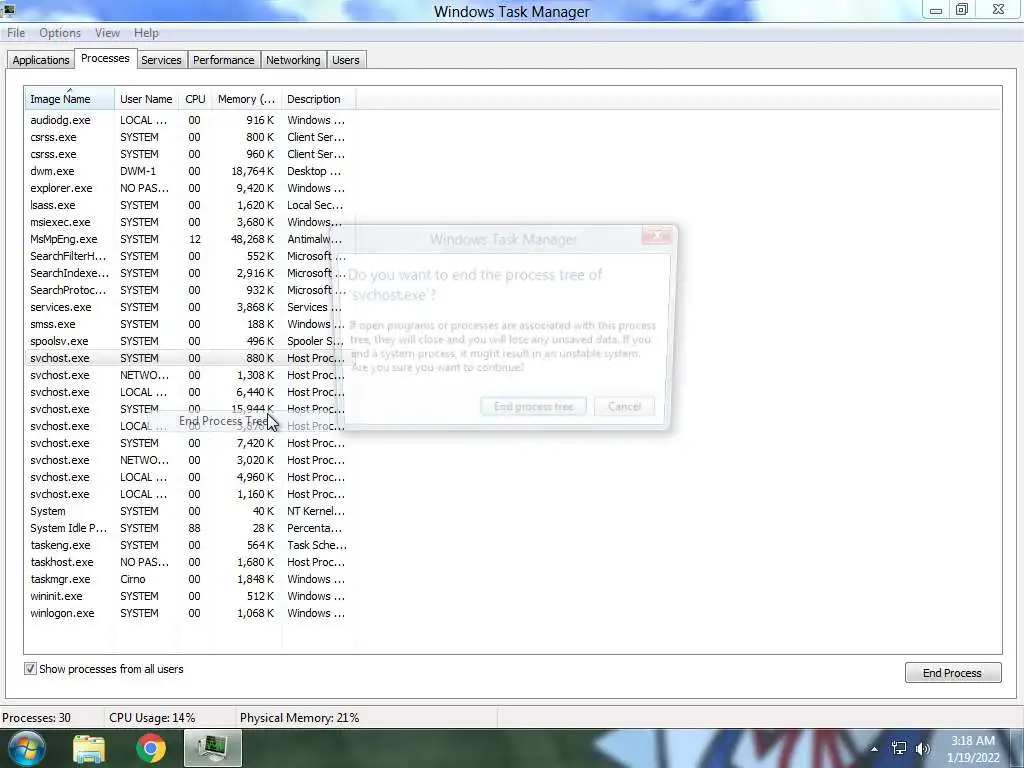Click the NT Kernel... description cell

point(315,511)
